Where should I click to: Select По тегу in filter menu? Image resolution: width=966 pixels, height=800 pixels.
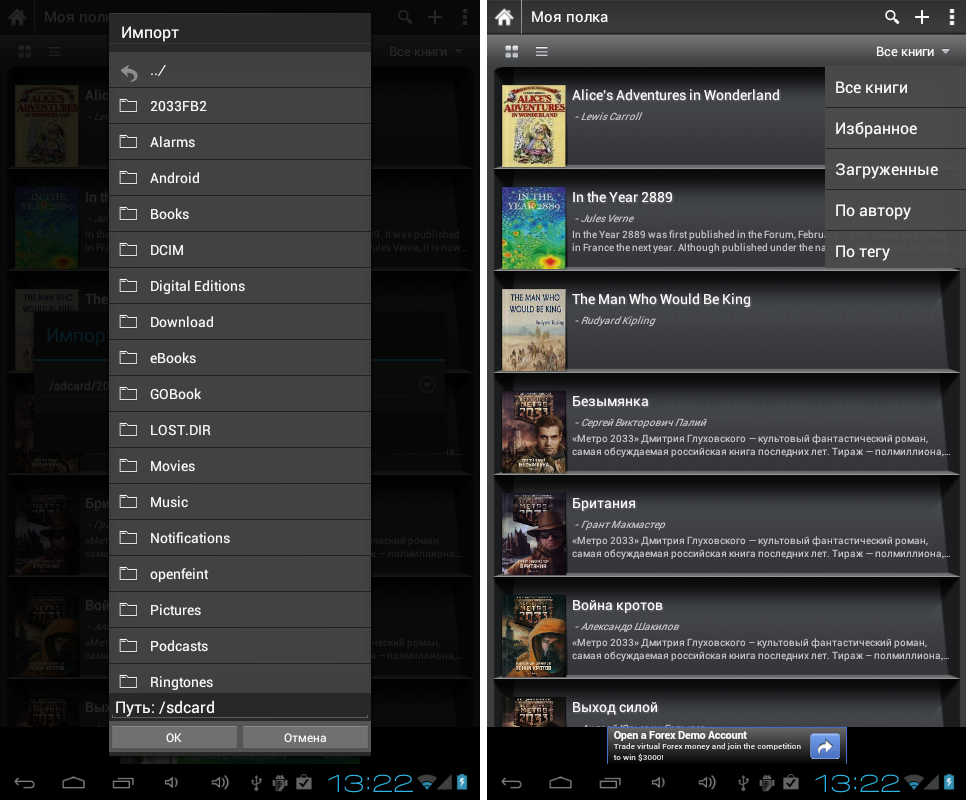pos(895,251)
